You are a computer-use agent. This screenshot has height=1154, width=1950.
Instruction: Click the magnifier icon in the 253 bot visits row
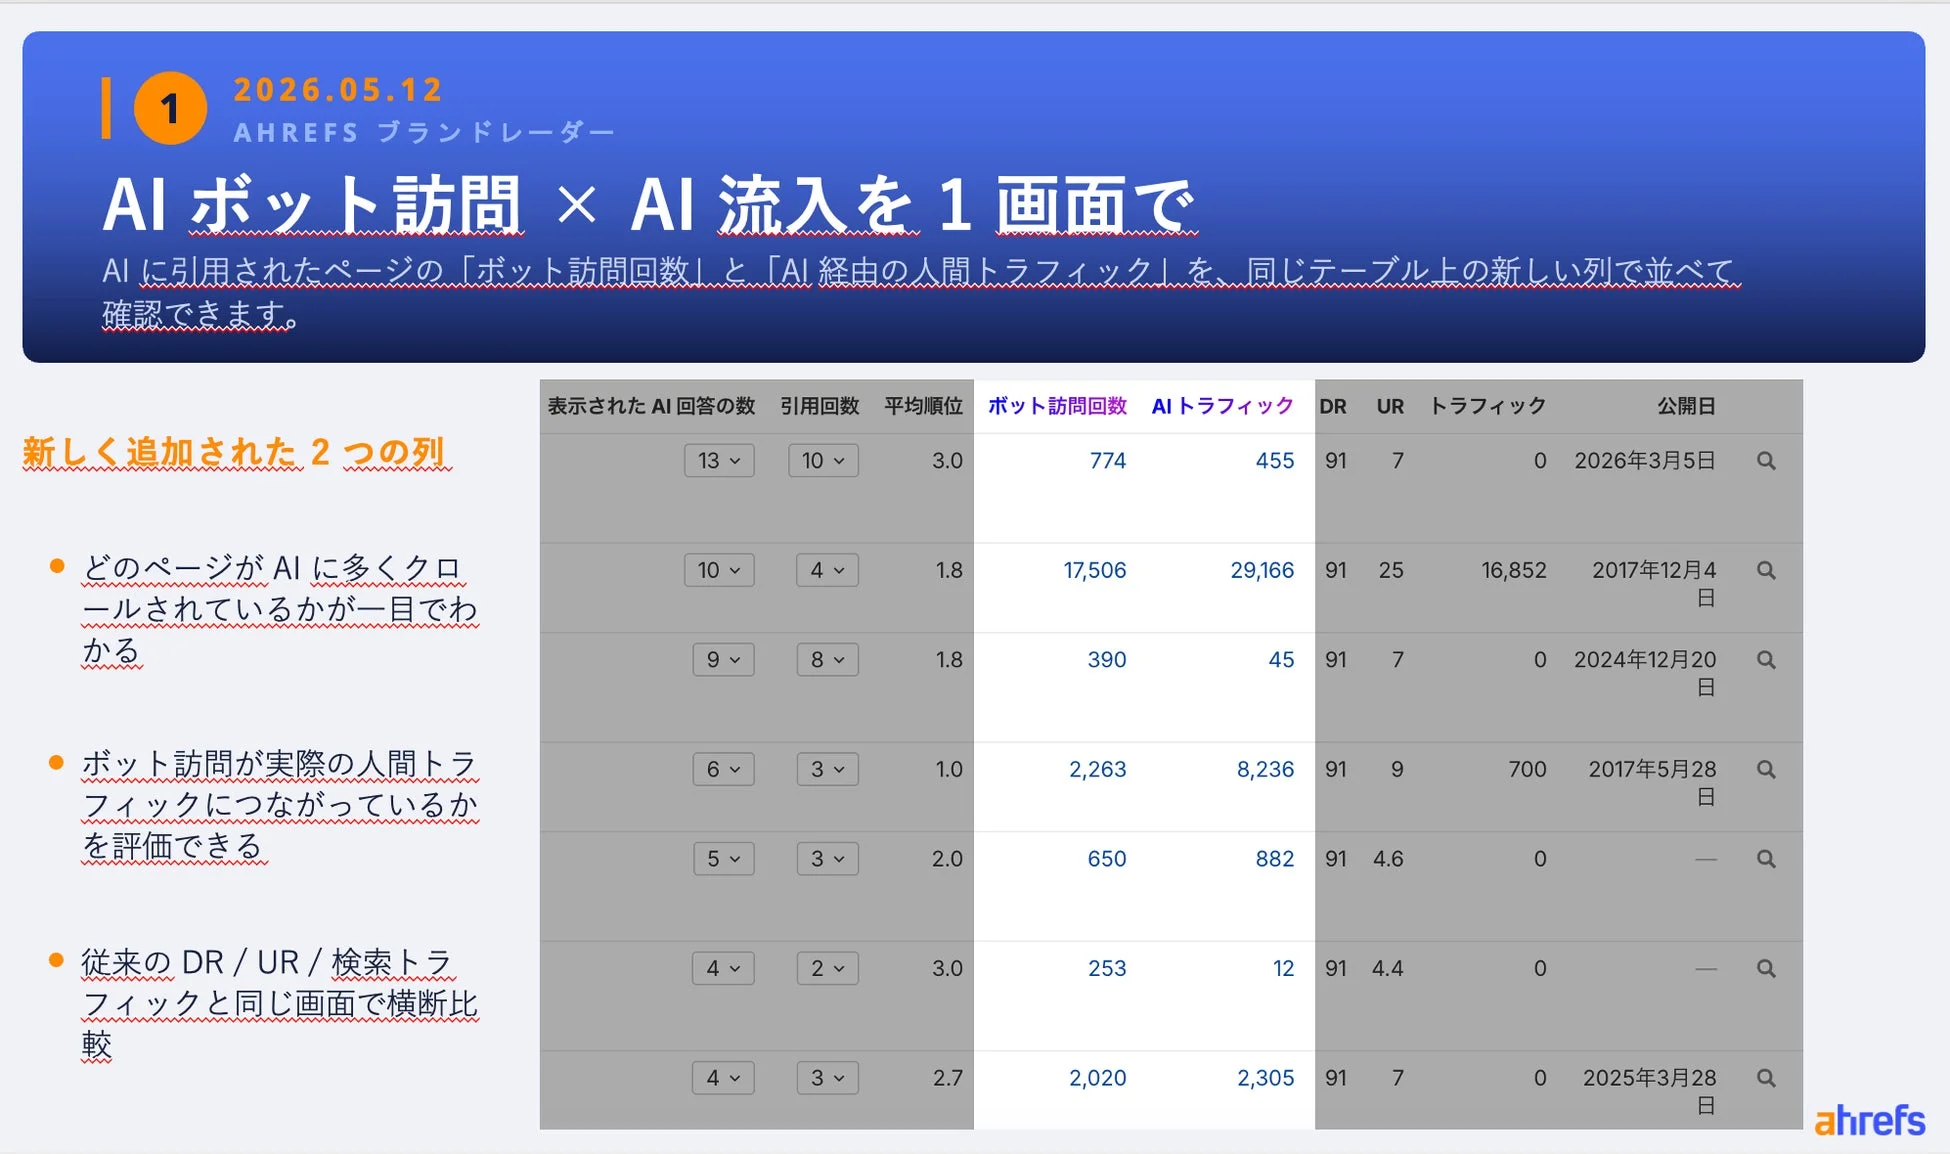(x=1766, y=969)
